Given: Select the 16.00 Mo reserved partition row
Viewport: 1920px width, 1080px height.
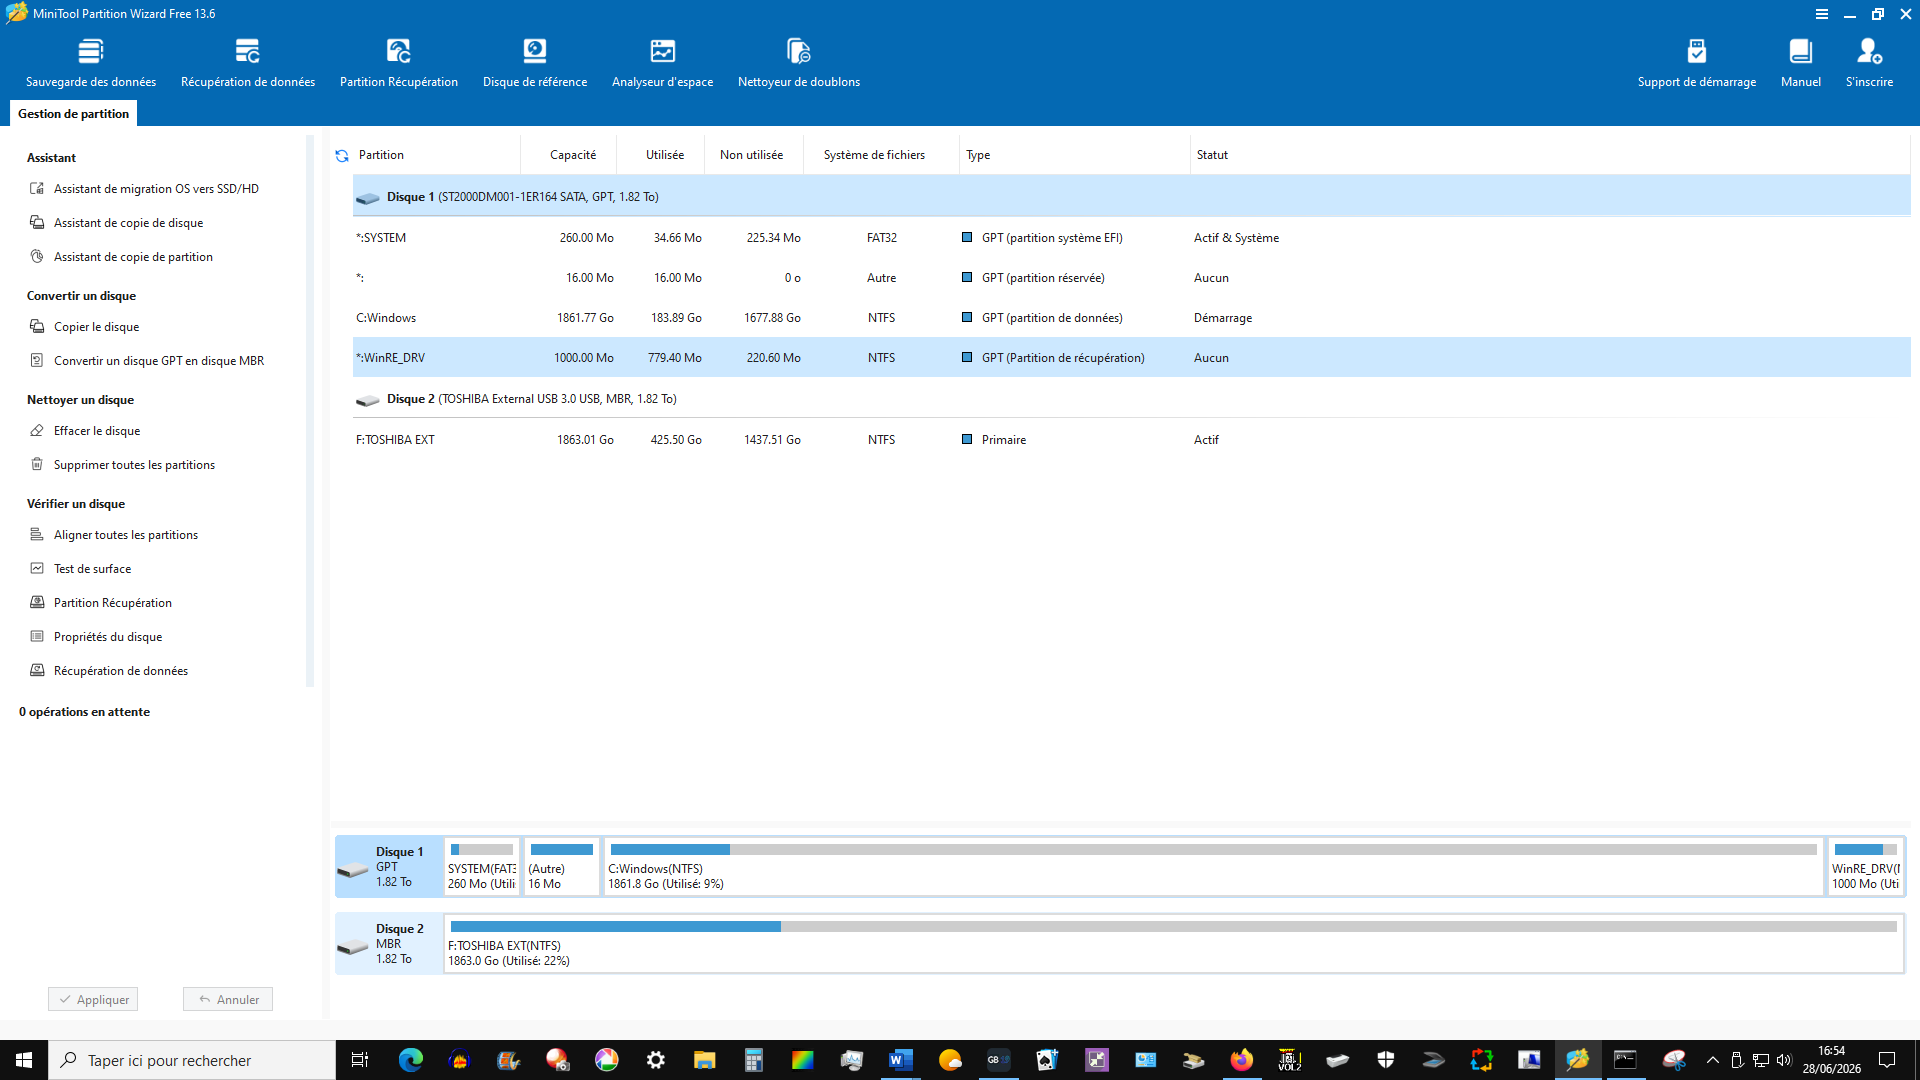Looking at the screenshot, I should (1131, 278).
